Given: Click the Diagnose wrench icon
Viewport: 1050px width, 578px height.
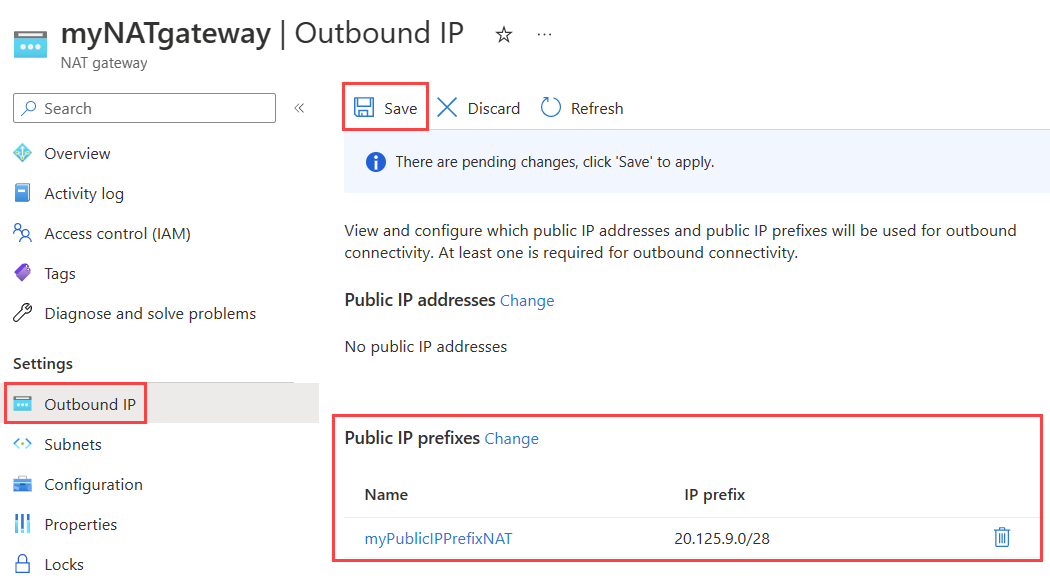Looking at the screenshot, I should pyautogui.click(x=23, y=313).
